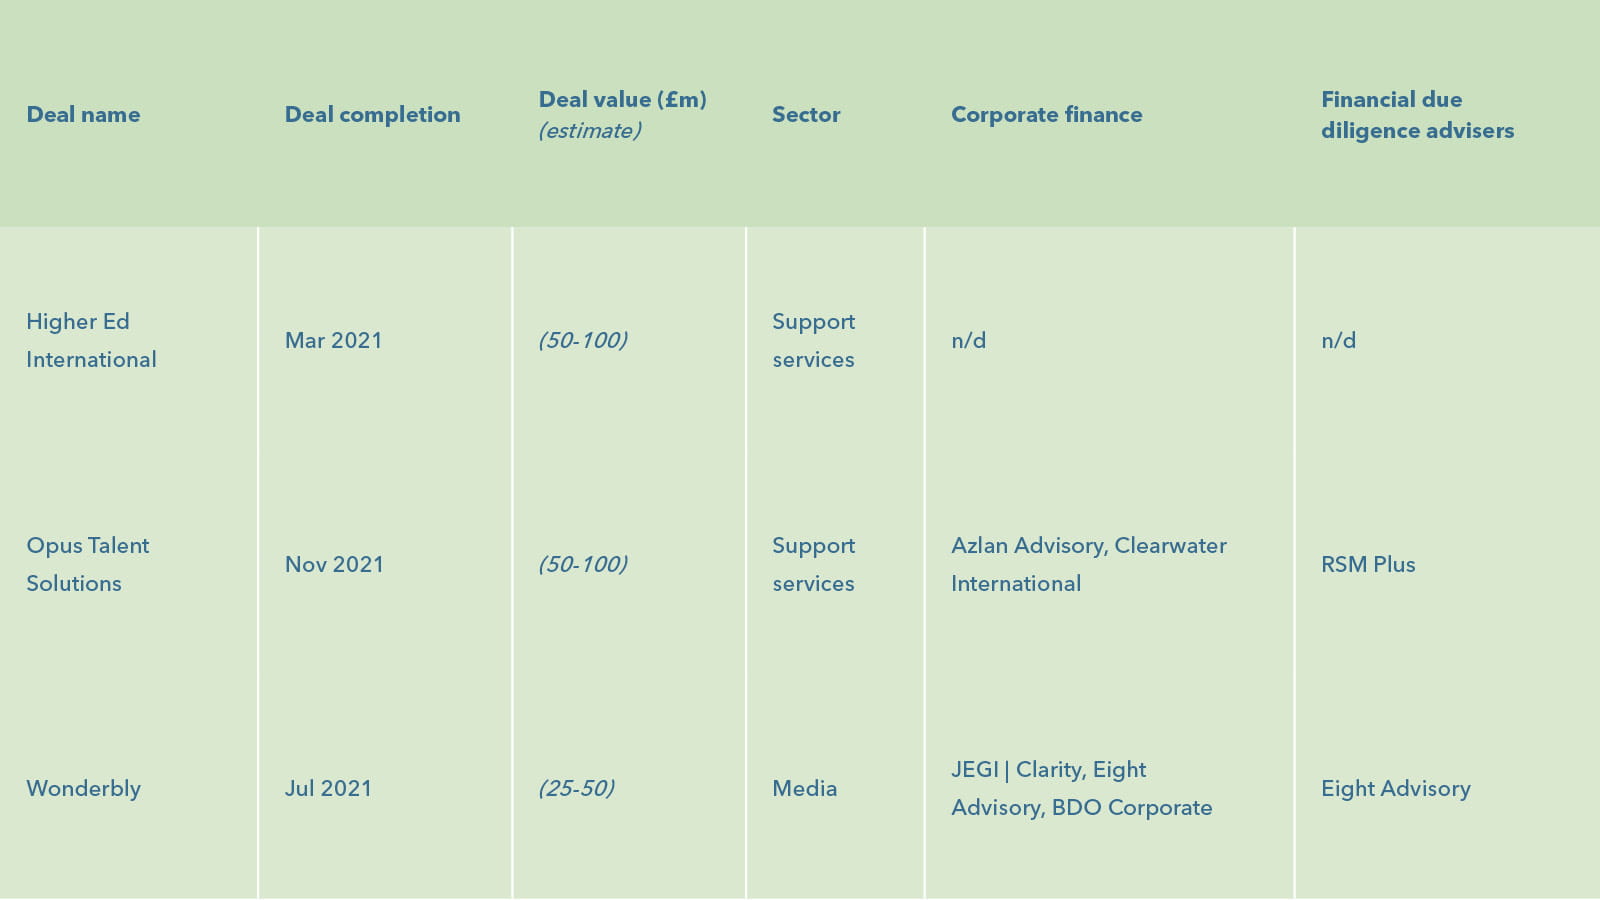The height and width of the screenshot is (900, 1600).
Task: Click the Sector column header
Action: point(806,115)
